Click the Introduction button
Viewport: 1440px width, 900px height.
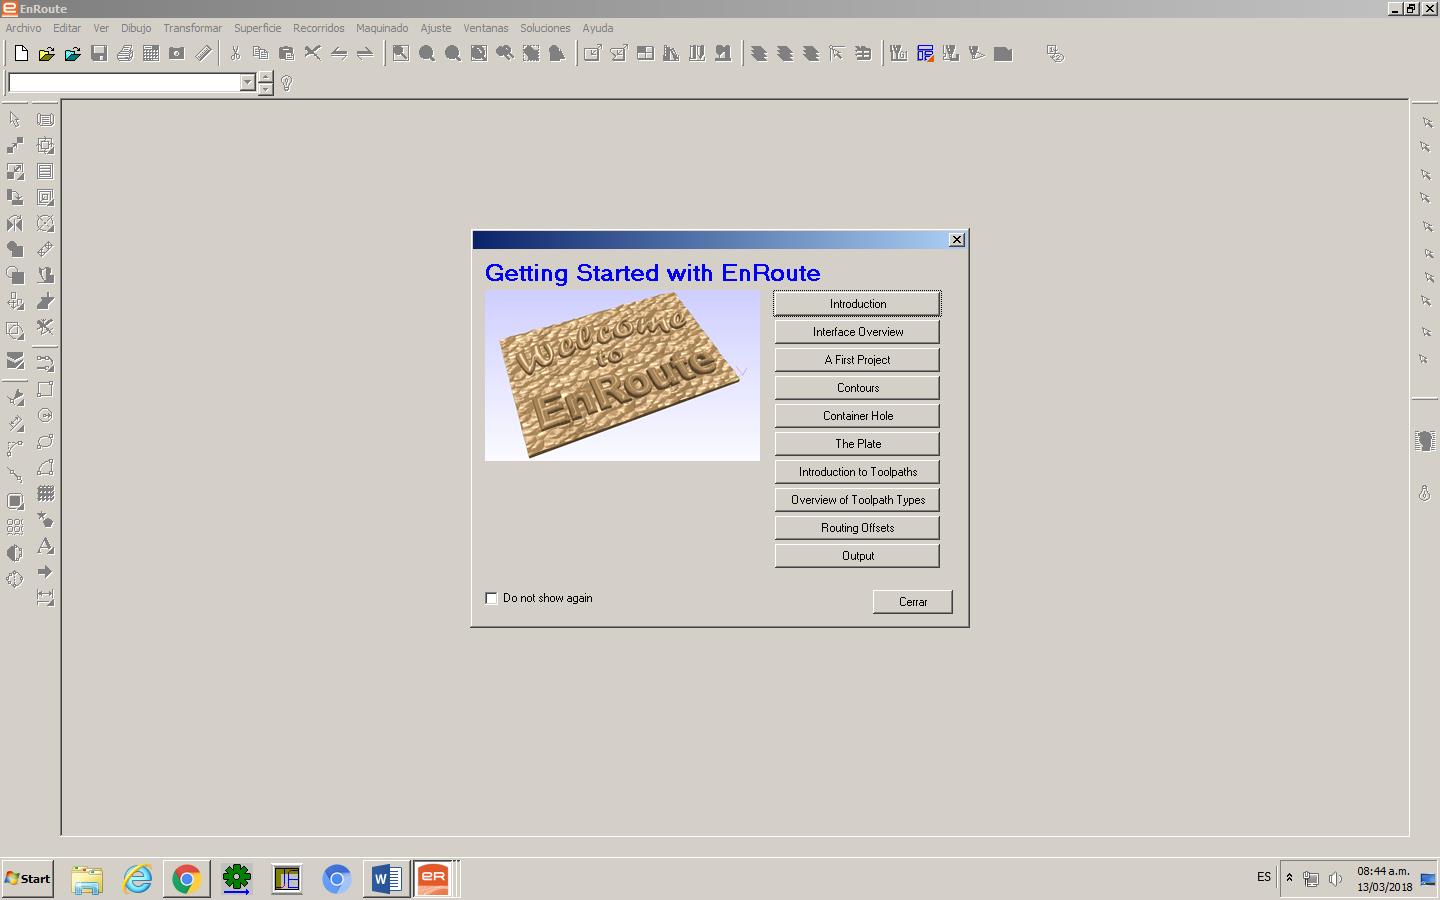click(857, 304)
